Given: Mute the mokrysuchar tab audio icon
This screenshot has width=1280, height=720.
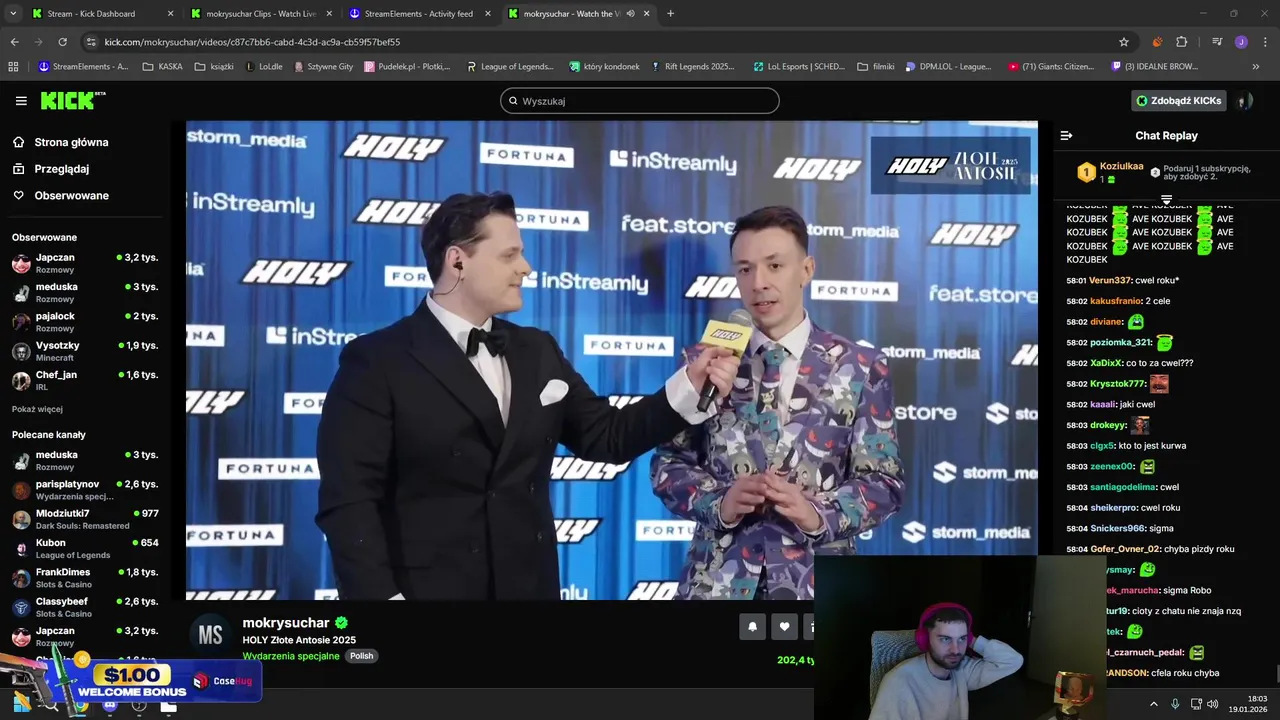Looking at the screenshot, I should (x=630, y=14).
